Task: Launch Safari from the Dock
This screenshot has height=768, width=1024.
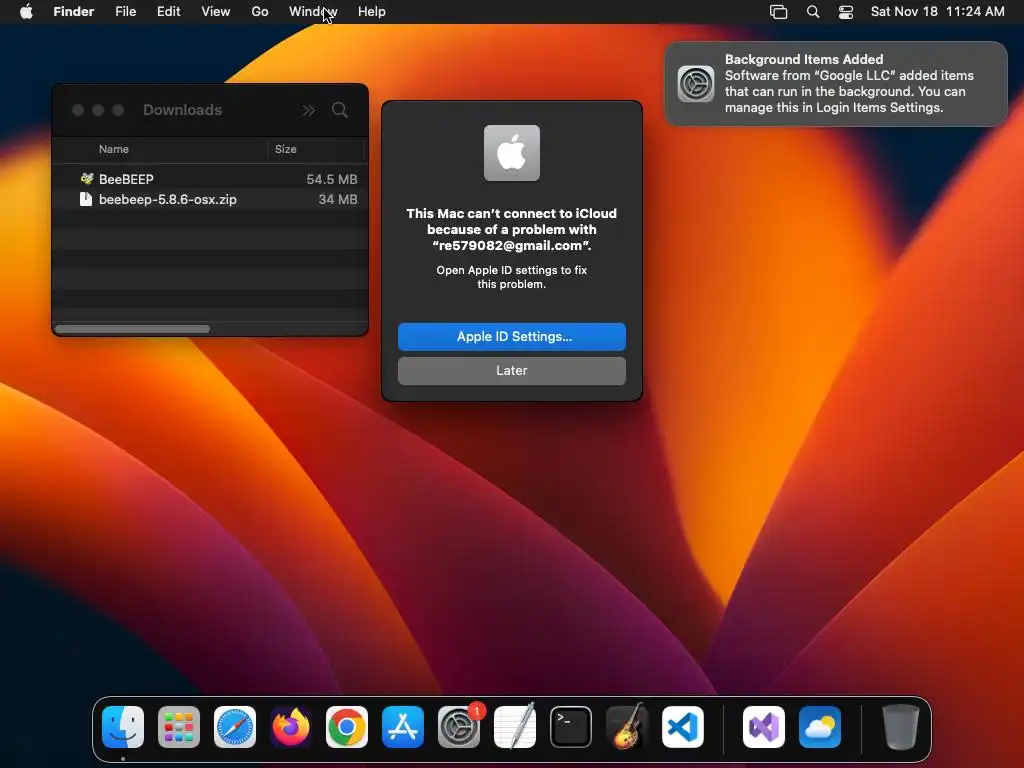Action: pos(235,727)
